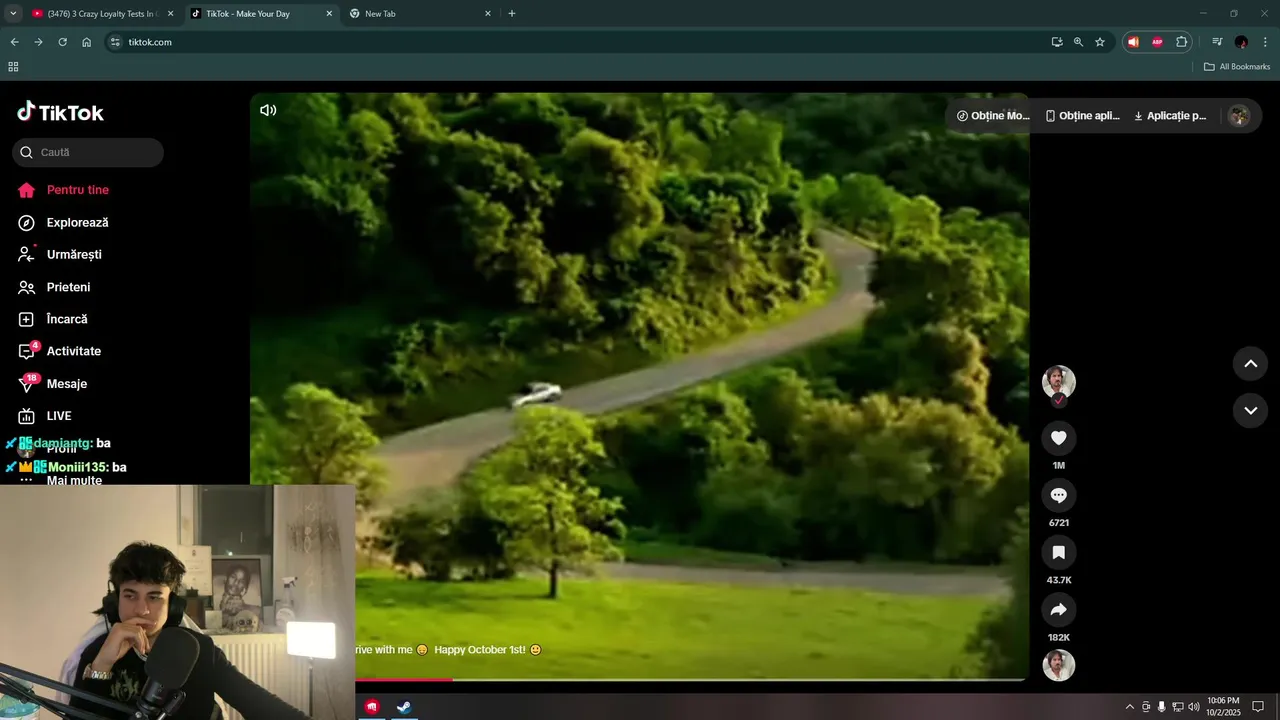Open Steam from the taskbar
Image resolution: width=1280 pixels, height=720 pixels.
[403, 706]
